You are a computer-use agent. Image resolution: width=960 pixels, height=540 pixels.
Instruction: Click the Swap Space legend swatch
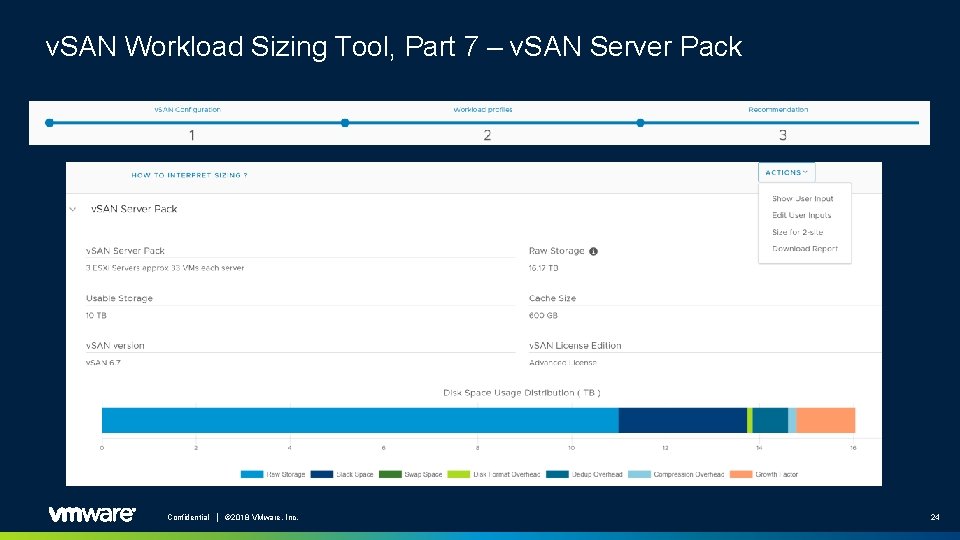tap(390, 474)
